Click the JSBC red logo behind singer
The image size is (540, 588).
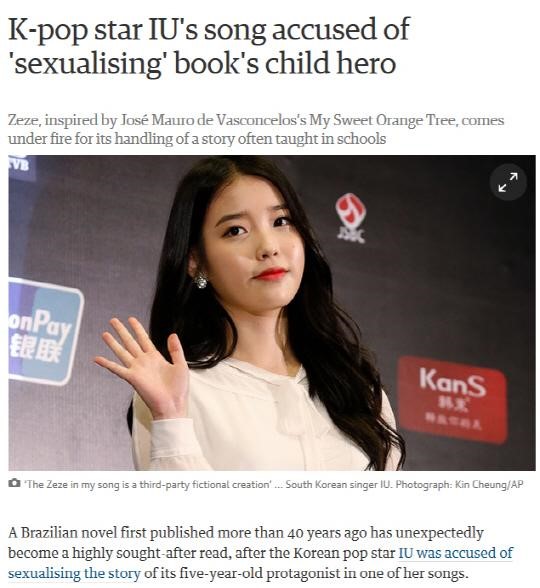(350, 218)
